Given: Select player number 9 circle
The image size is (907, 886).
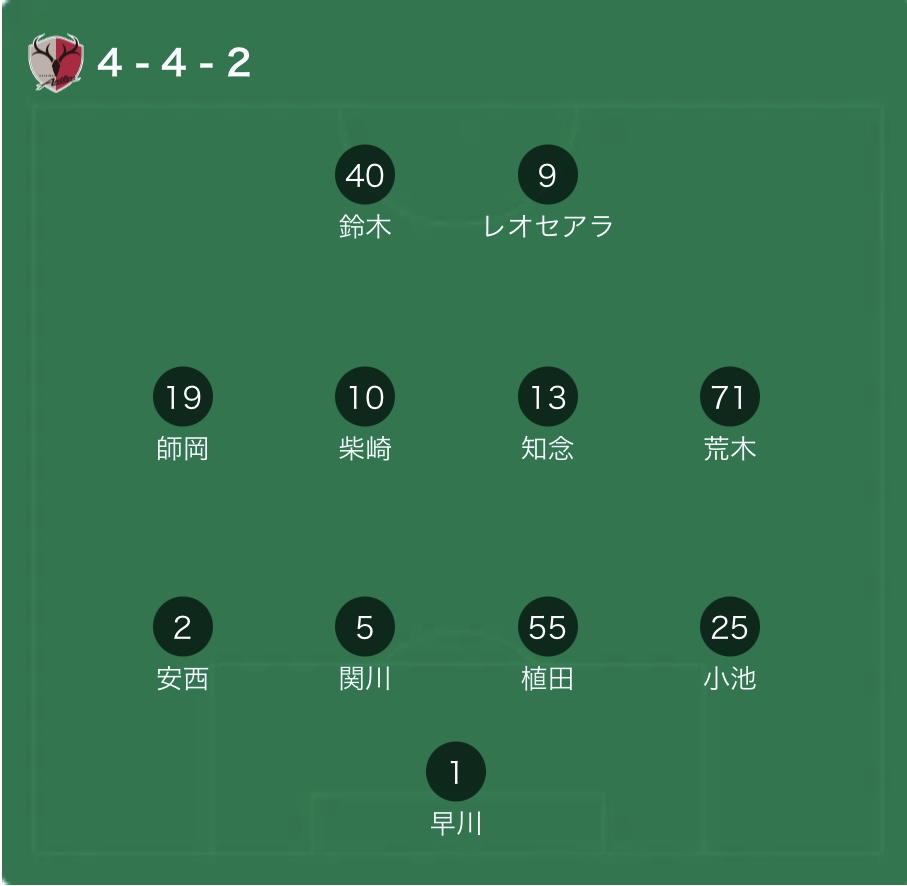Looking at the screenshot, I should [548, 174].
